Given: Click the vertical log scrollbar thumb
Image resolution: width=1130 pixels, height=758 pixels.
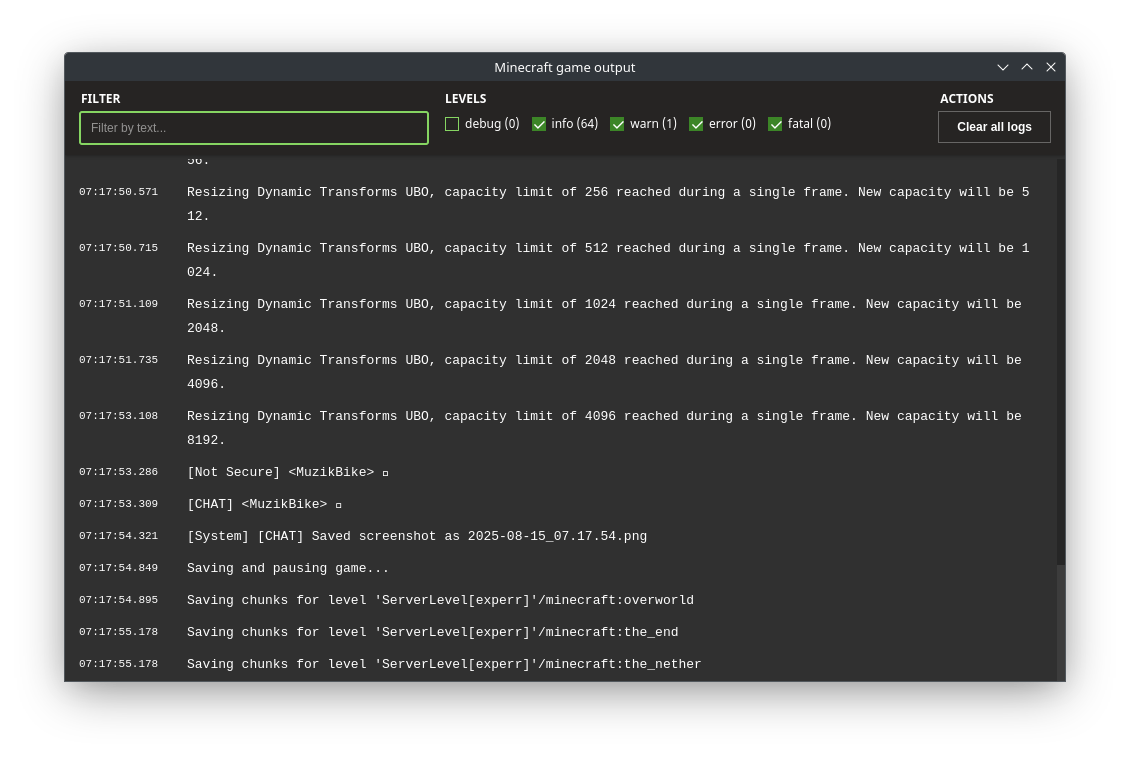Looking at the screenshot, I should pos(1060,623).
